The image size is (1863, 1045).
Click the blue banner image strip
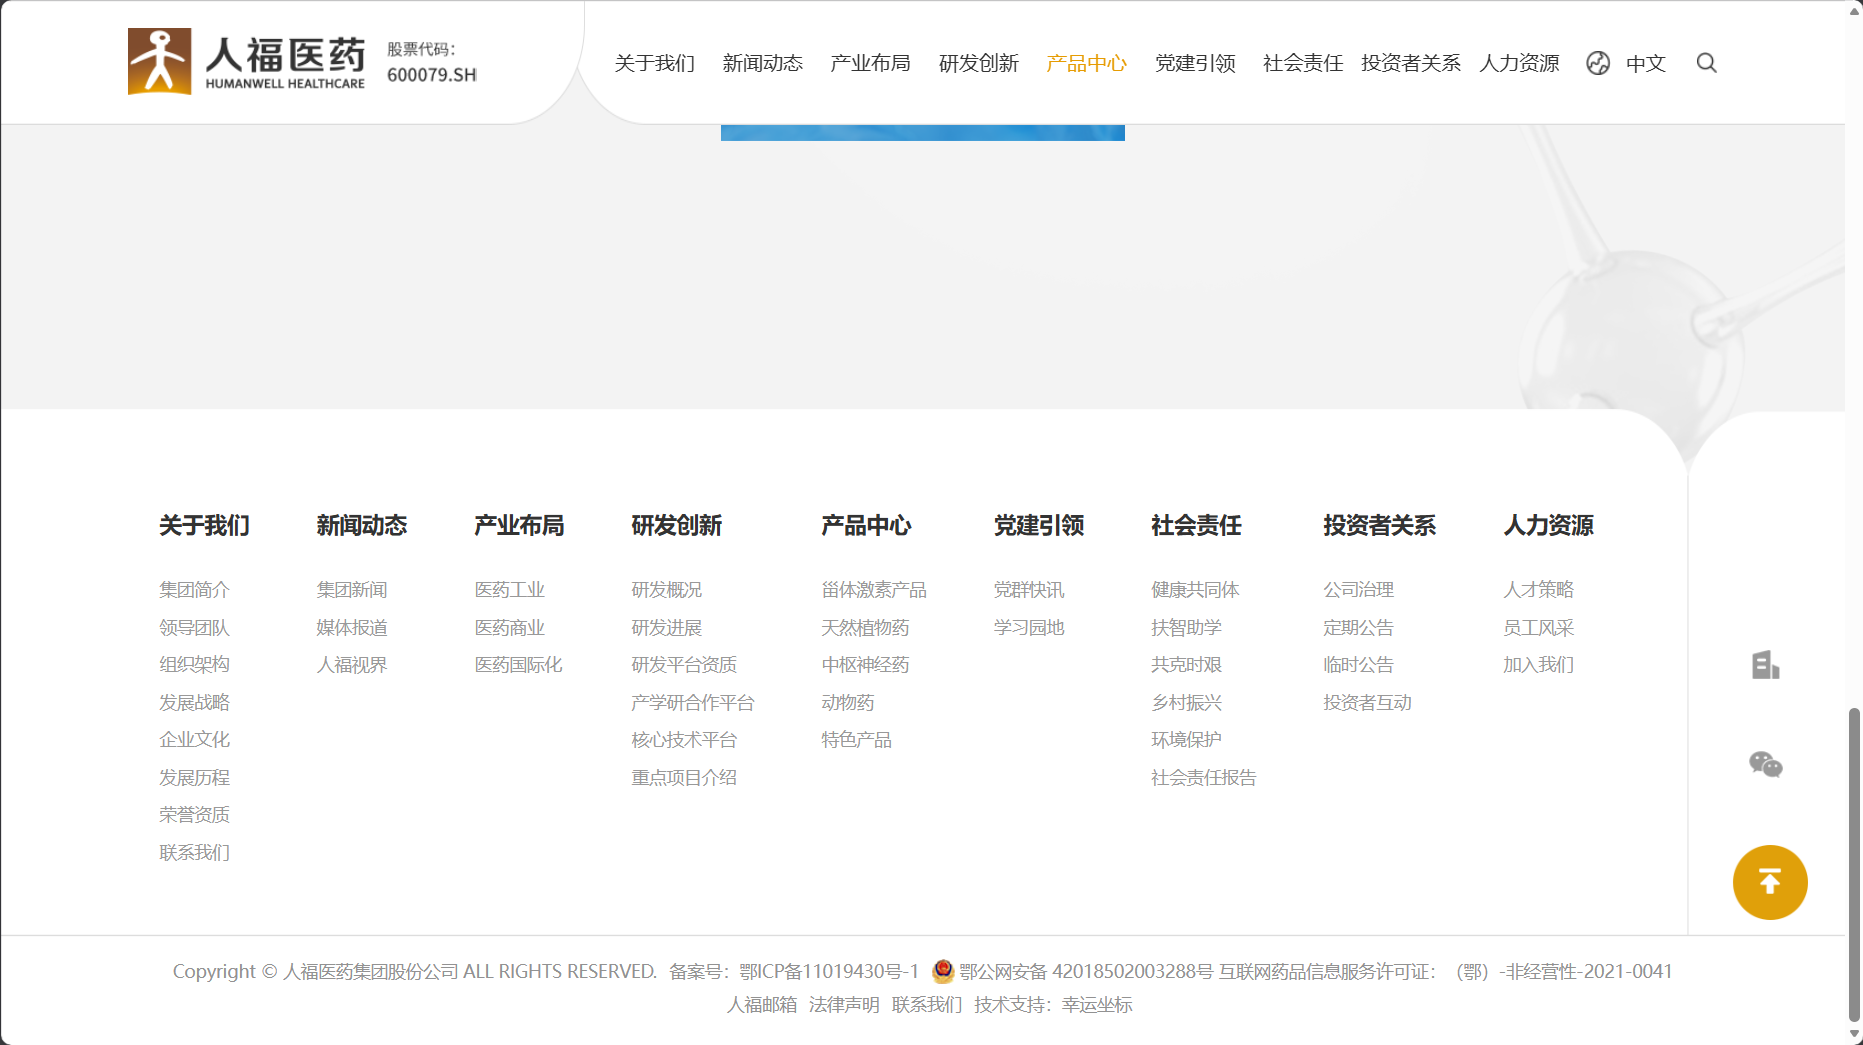click(922, 133)
